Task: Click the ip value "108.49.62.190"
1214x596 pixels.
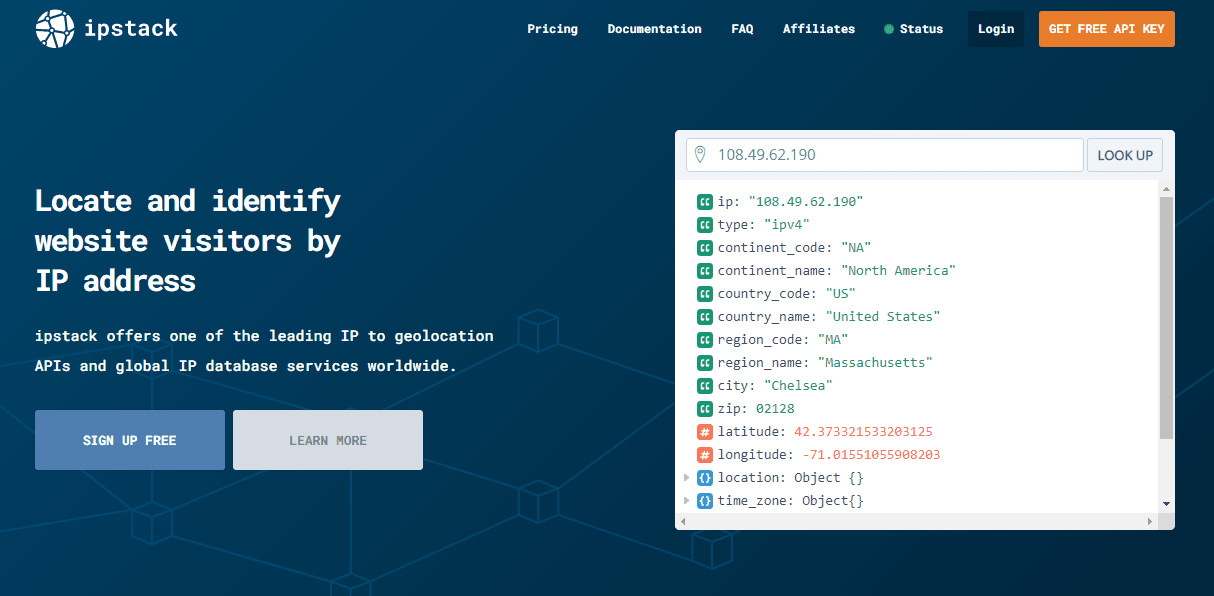Action: point(806,202)
